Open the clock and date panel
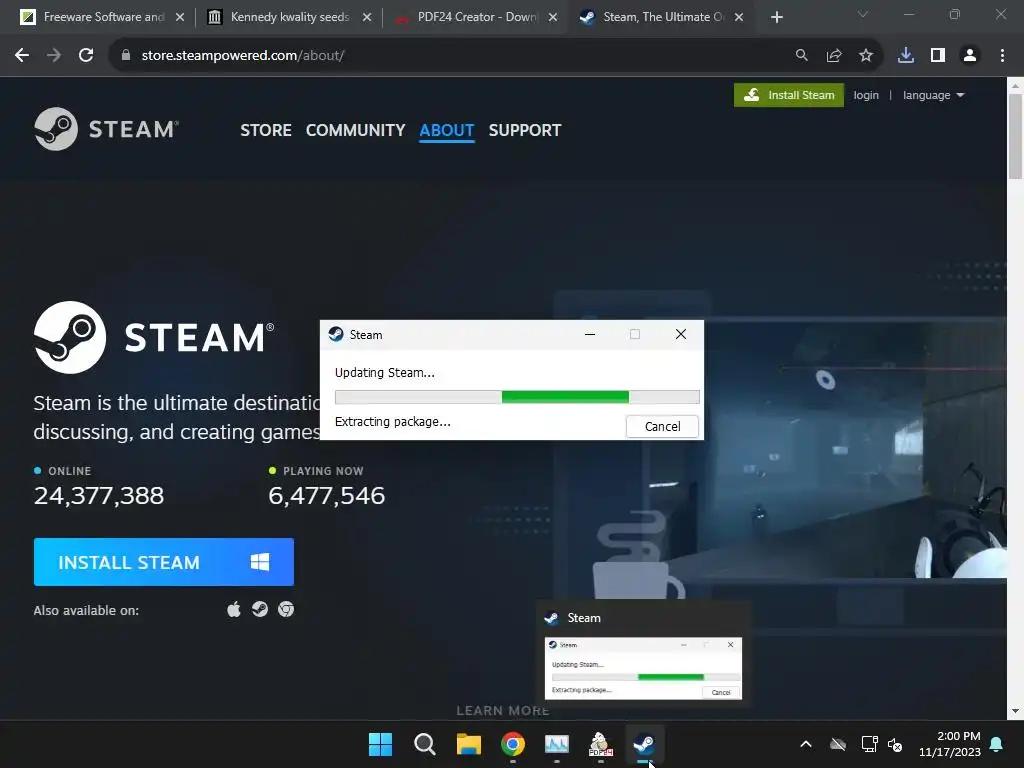Image resolution: width=1024 pixels, height=768 pixels. coord(950,744)
